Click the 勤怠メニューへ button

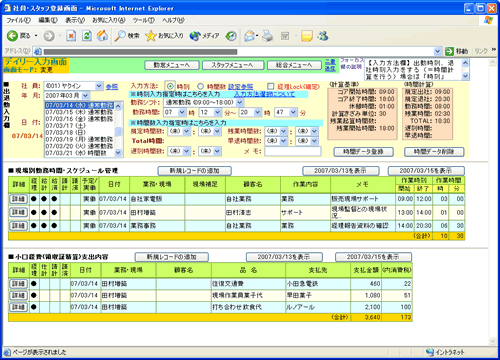click(x=172, y=65)
